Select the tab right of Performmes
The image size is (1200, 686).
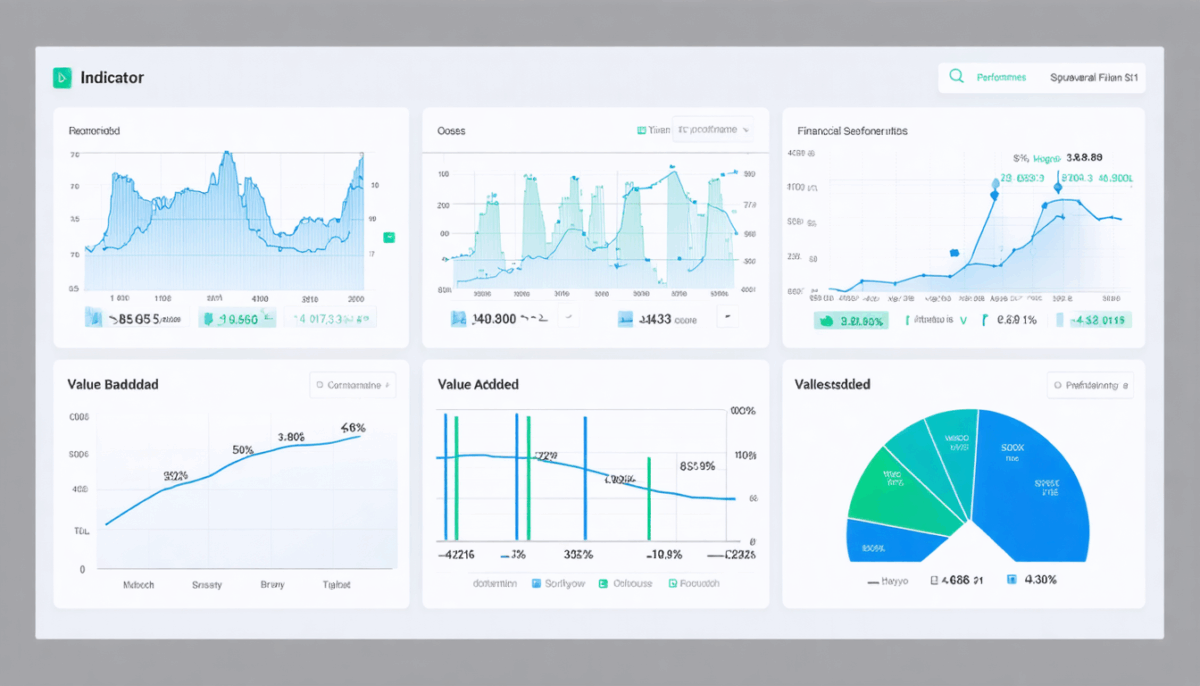1094,77
